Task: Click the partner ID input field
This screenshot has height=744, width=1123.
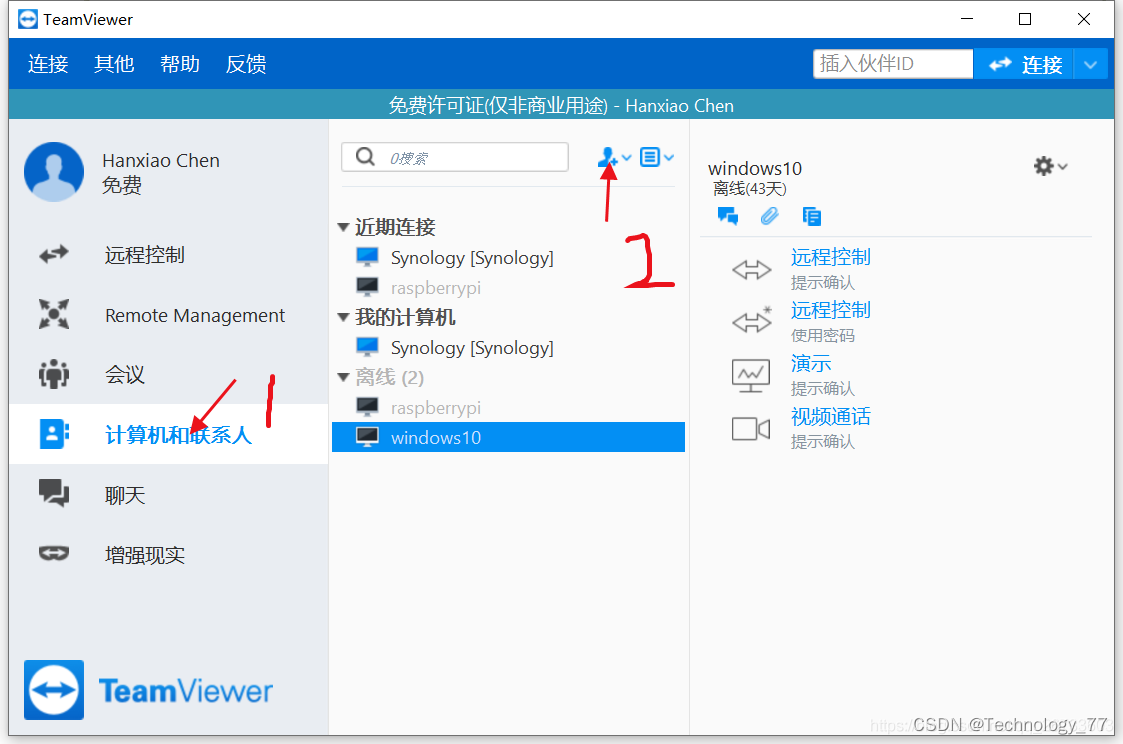Action: click(x=892, y=64)
